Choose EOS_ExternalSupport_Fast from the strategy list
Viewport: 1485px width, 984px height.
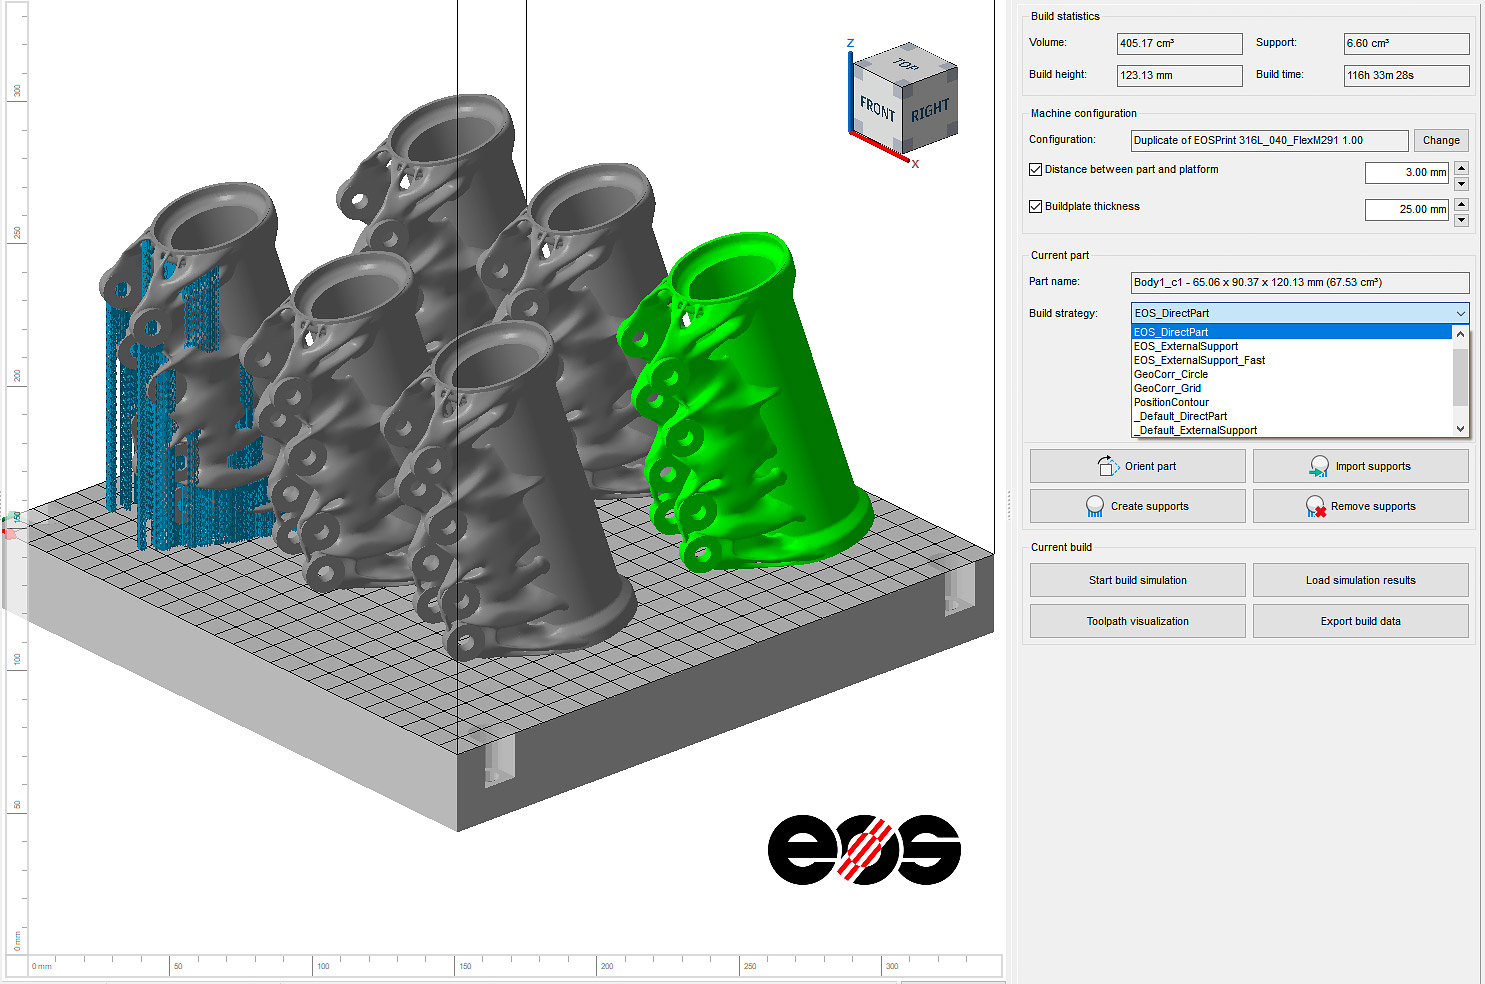1199,360
